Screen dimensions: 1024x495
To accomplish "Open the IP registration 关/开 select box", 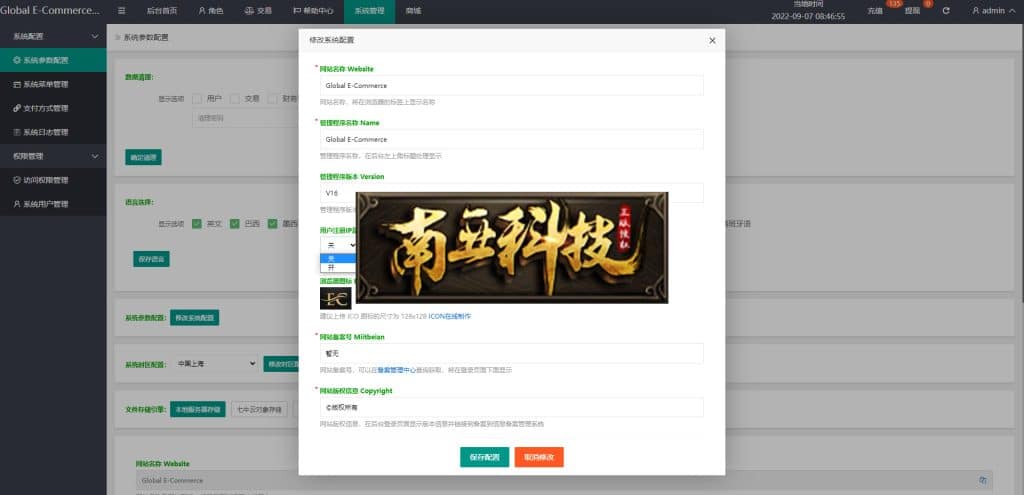I will pyautogui.click(x=338, y=245).
